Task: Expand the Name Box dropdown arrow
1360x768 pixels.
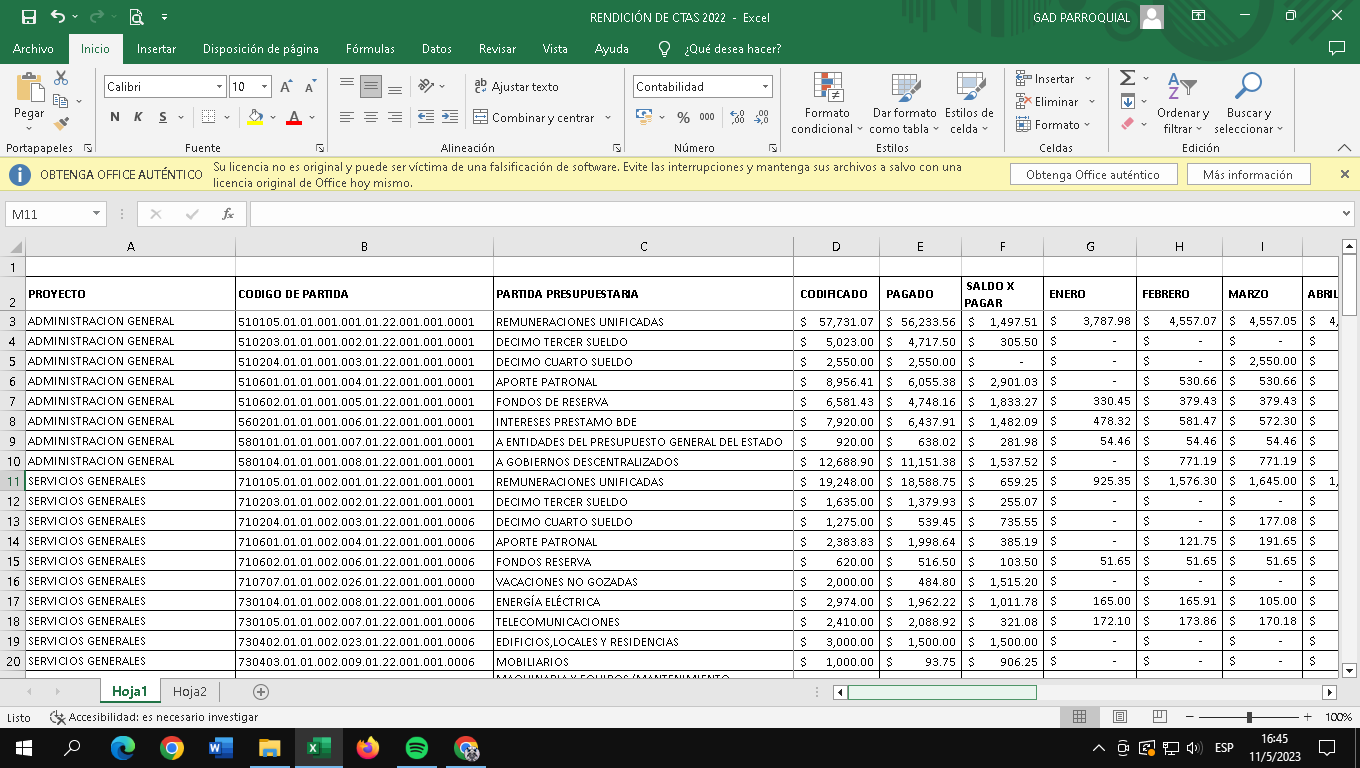Action: (x=96, y=214)
